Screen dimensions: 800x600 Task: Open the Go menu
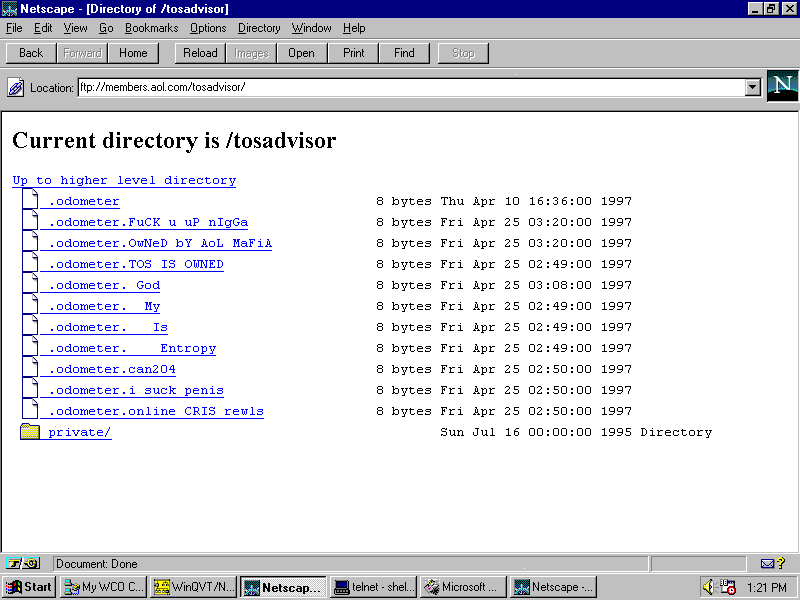coord(106,28)
